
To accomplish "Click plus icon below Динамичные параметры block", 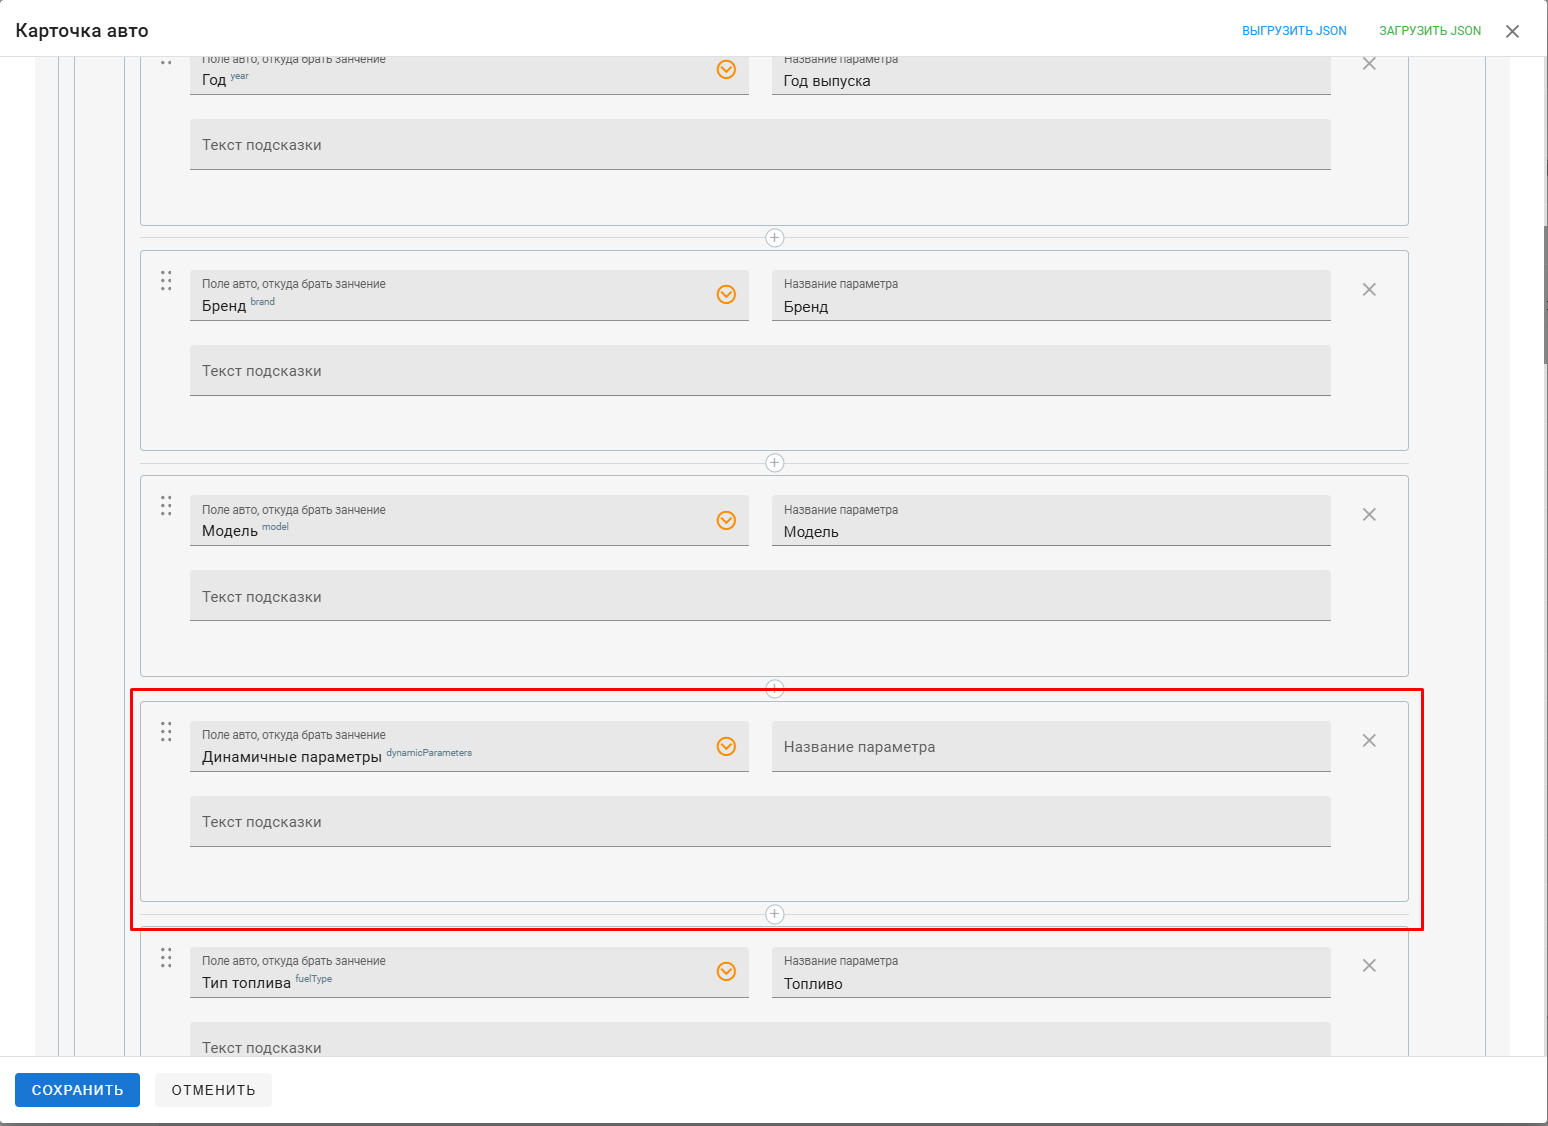I will coord(774,914).
